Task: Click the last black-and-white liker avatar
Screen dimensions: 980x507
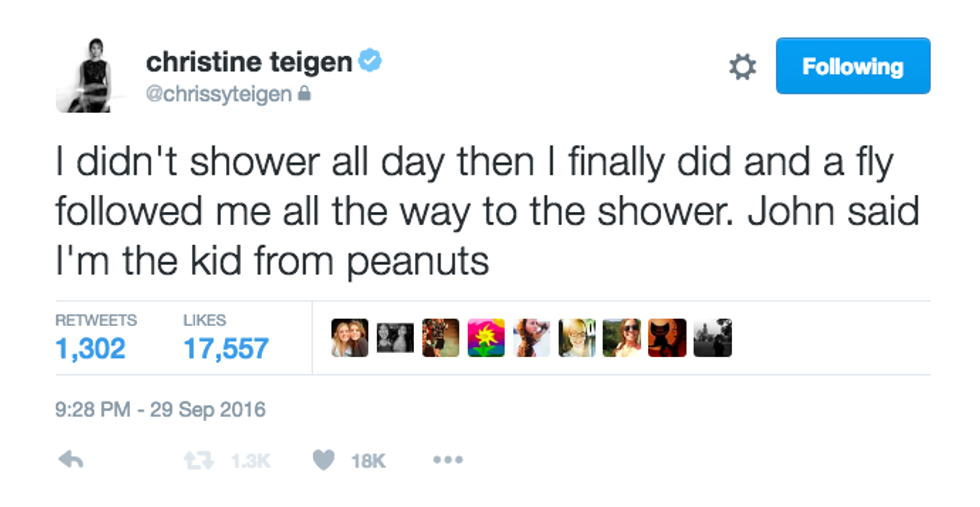Action: 712,338
